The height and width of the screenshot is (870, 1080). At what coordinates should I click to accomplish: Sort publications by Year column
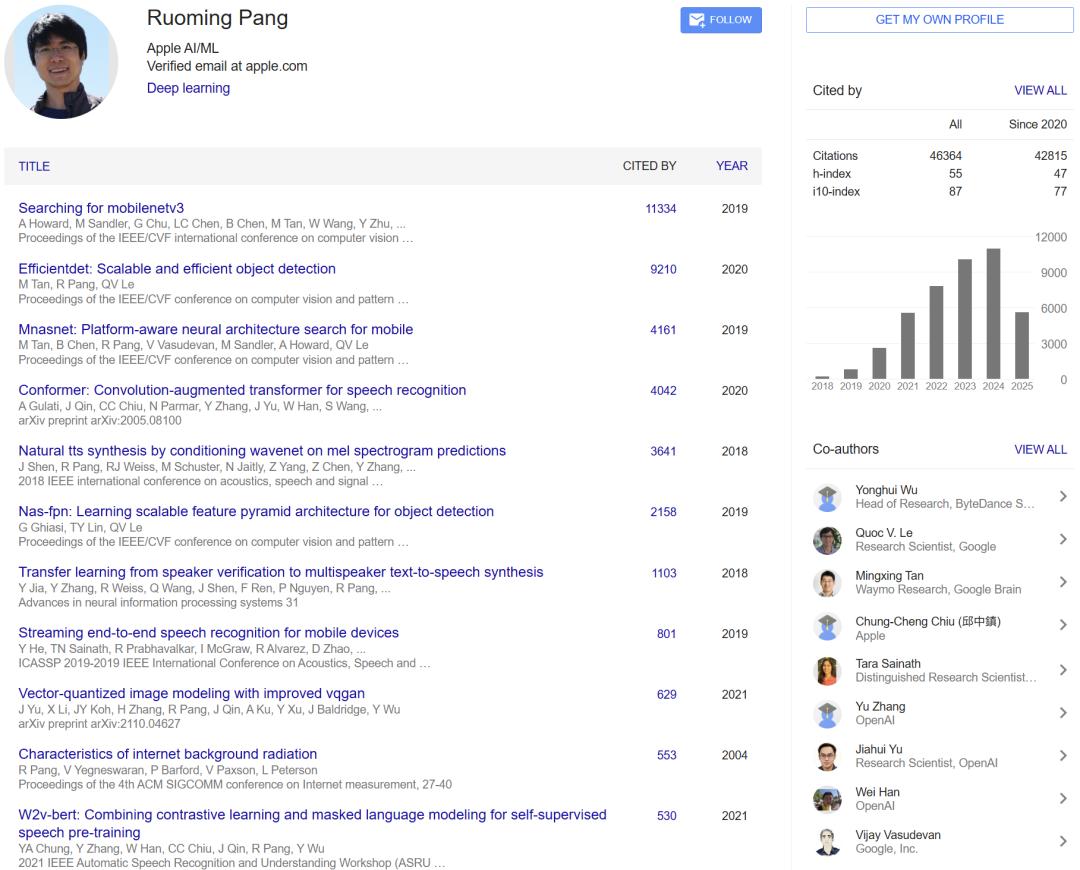(731, 166)
